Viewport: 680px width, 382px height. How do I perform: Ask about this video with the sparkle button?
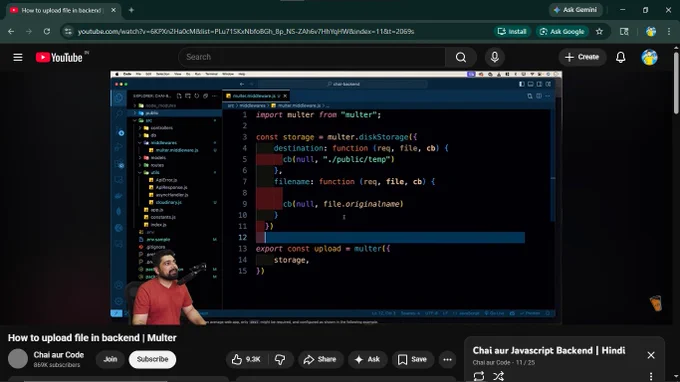pyautogui.click(x=367, y=359)
